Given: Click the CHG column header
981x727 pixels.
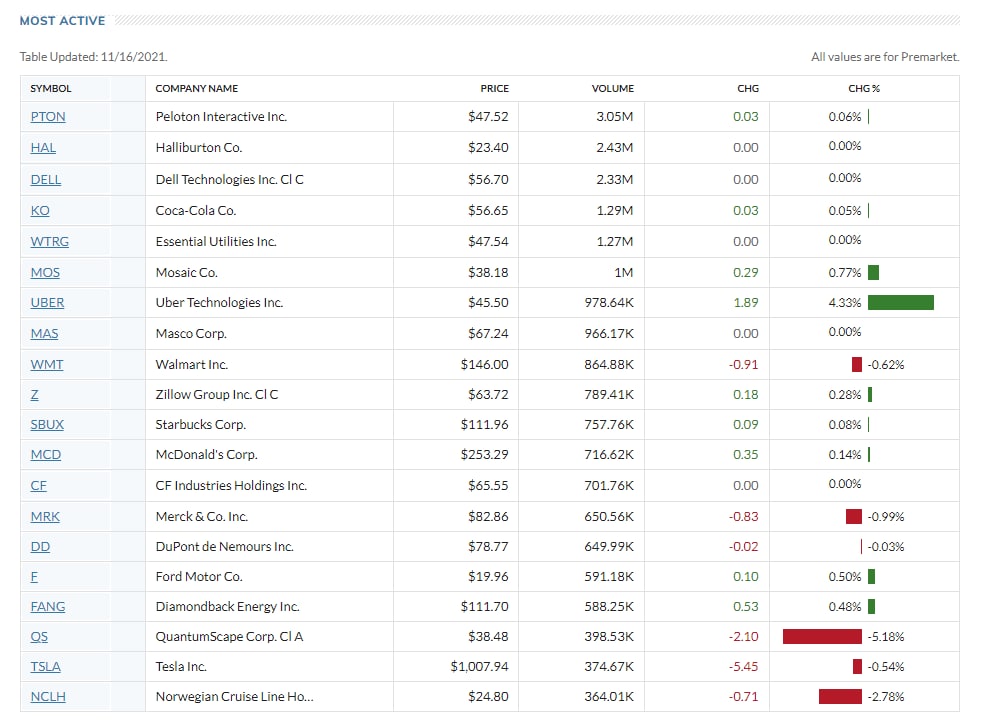Looking at the screenshot, I should (x=748, y=89).
